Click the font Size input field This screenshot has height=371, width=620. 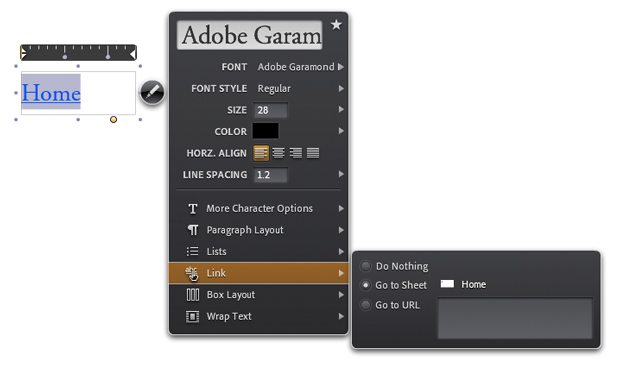click(x=270, y=110)
